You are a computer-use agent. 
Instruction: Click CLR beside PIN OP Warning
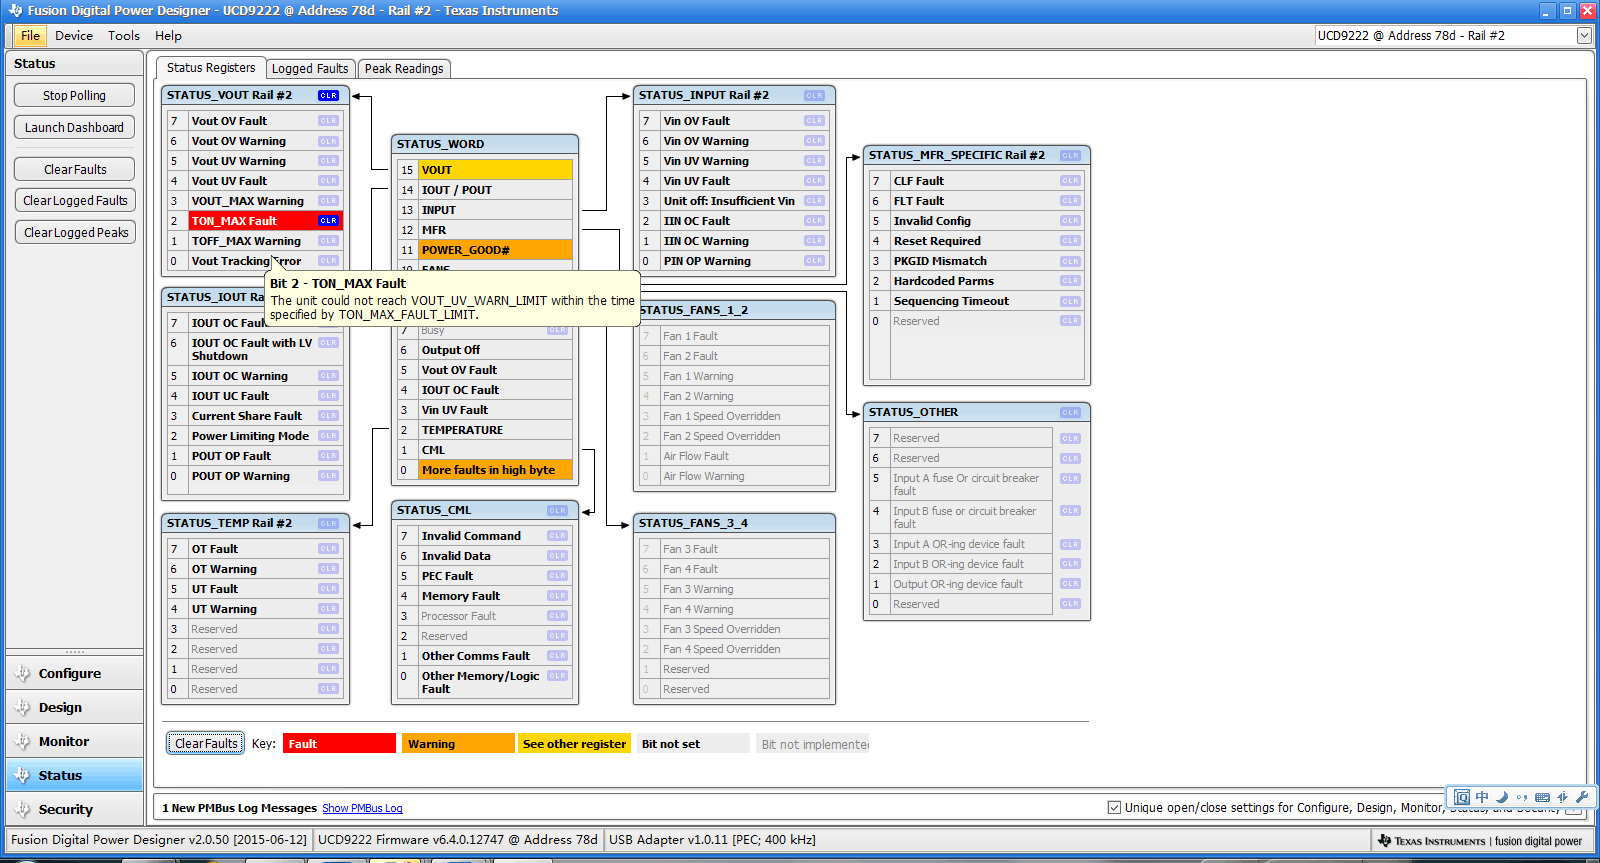pyautogui.click(x=814, y=261)
